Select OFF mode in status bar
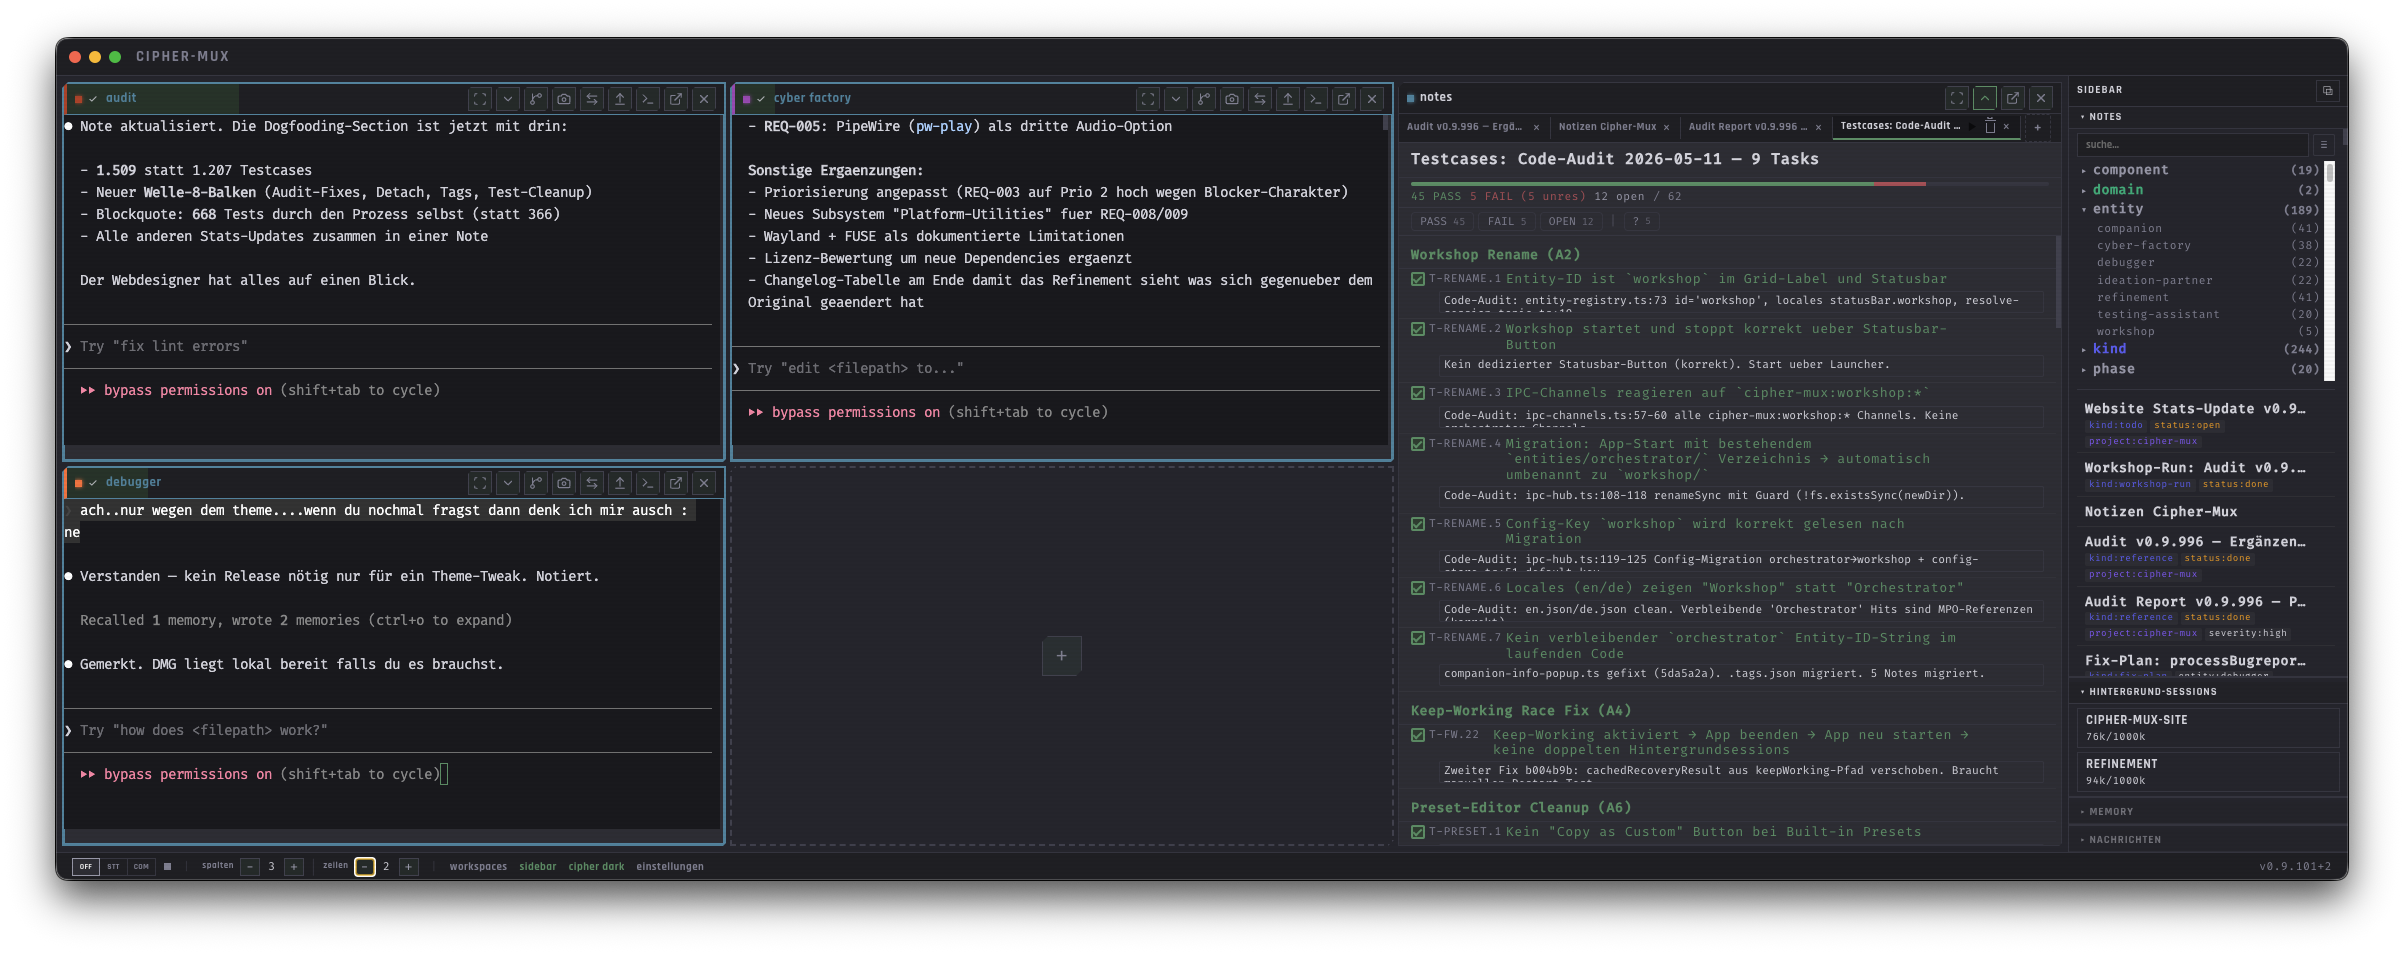This screenshot has width=2404, height=954. pos(86,867)
